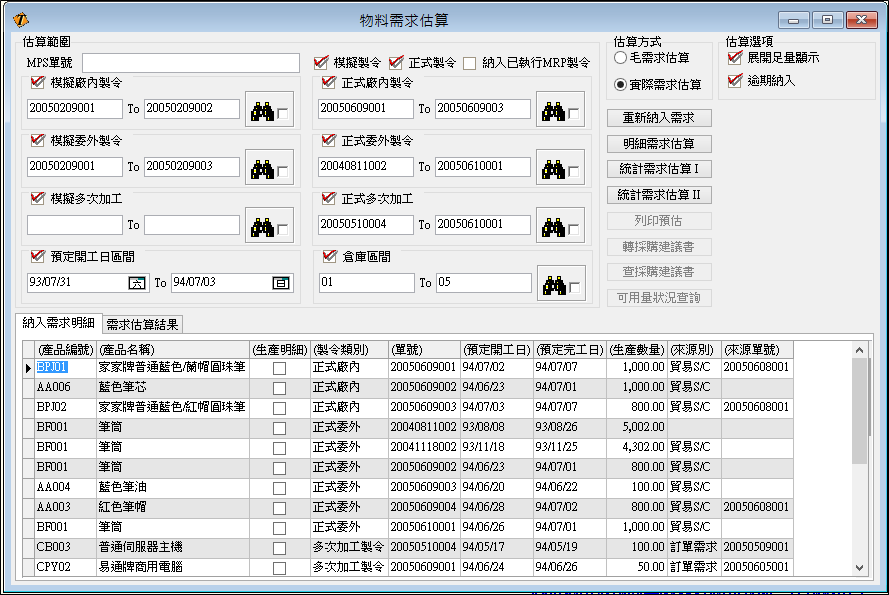Screen dimensions: 889x595
Task: Click binoculars icon for 模擬多次加工 range
Action: pyautogui.click(x=262, y=226)
